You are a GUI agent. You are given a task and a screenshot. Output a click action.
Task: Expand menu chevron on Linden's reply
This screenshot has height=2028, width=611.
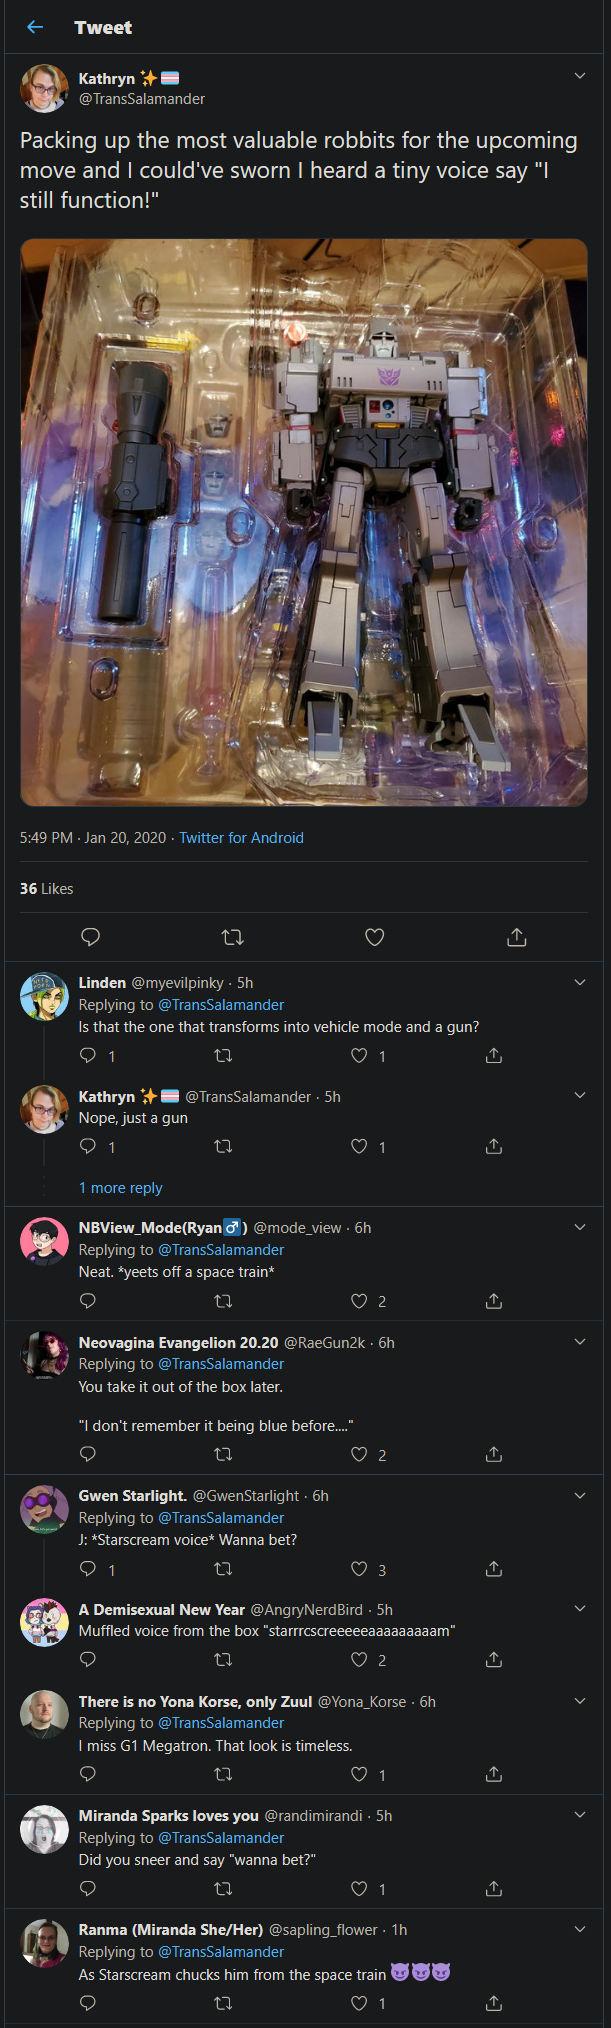click(580, 982)
